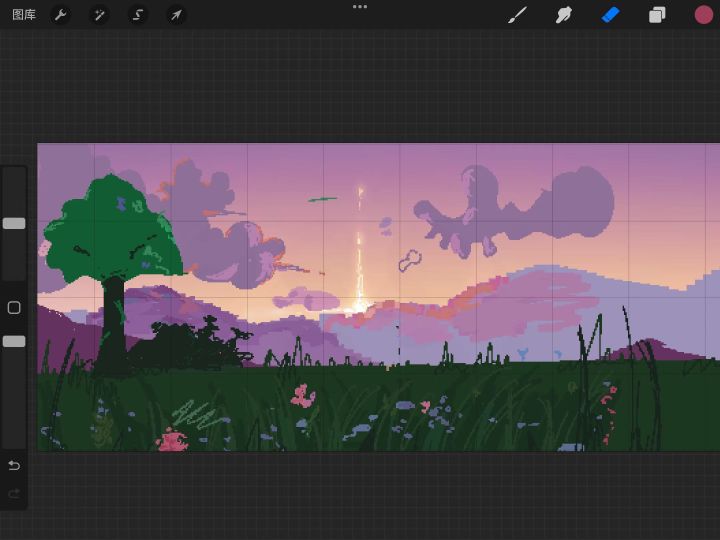Select the blue Eraser tool
Viewport: 720px width, 540px height.
[610, 15]
